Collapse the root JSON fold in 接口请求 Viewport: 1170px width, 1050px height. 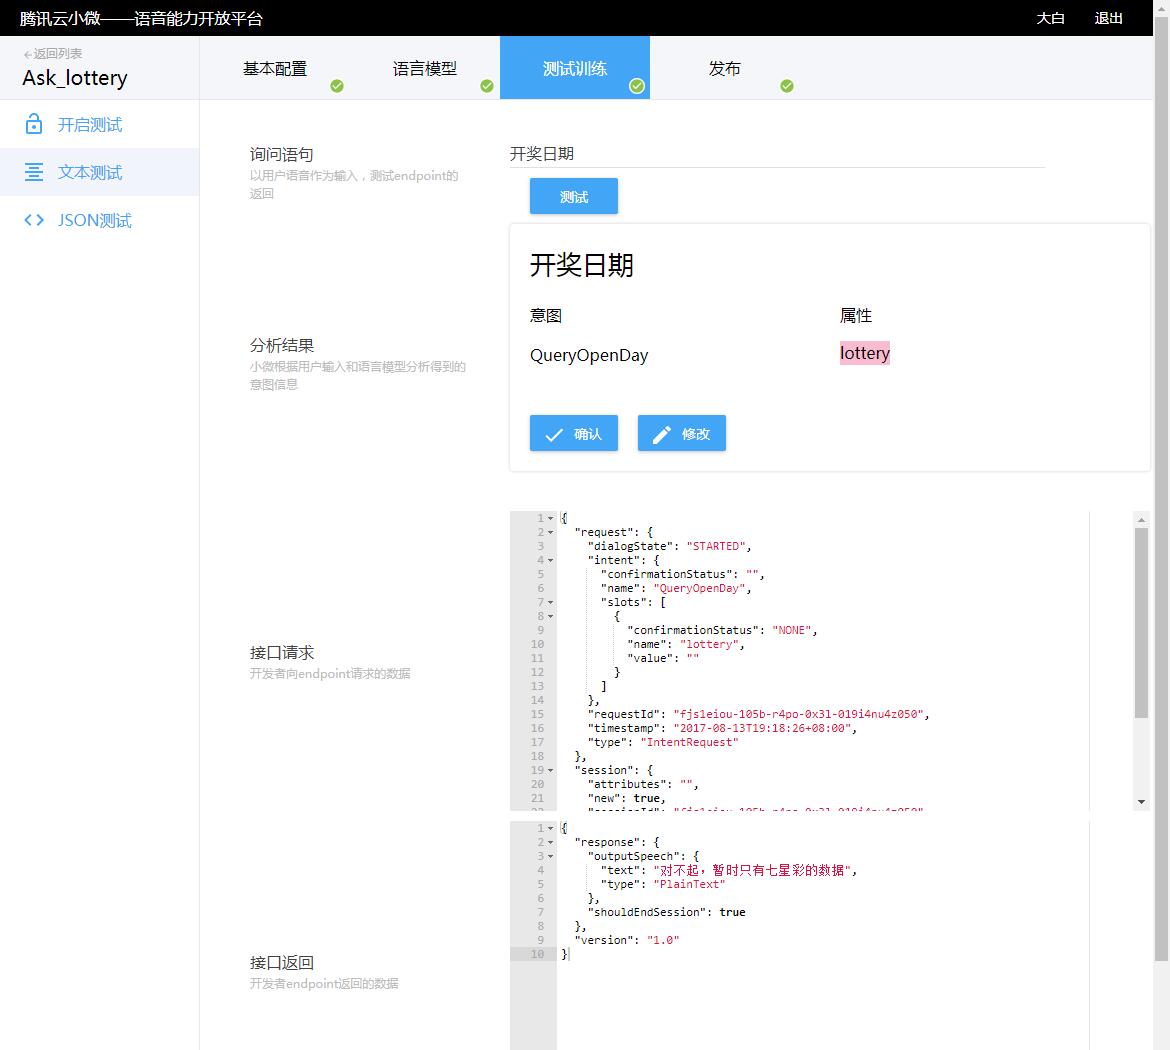548,518
